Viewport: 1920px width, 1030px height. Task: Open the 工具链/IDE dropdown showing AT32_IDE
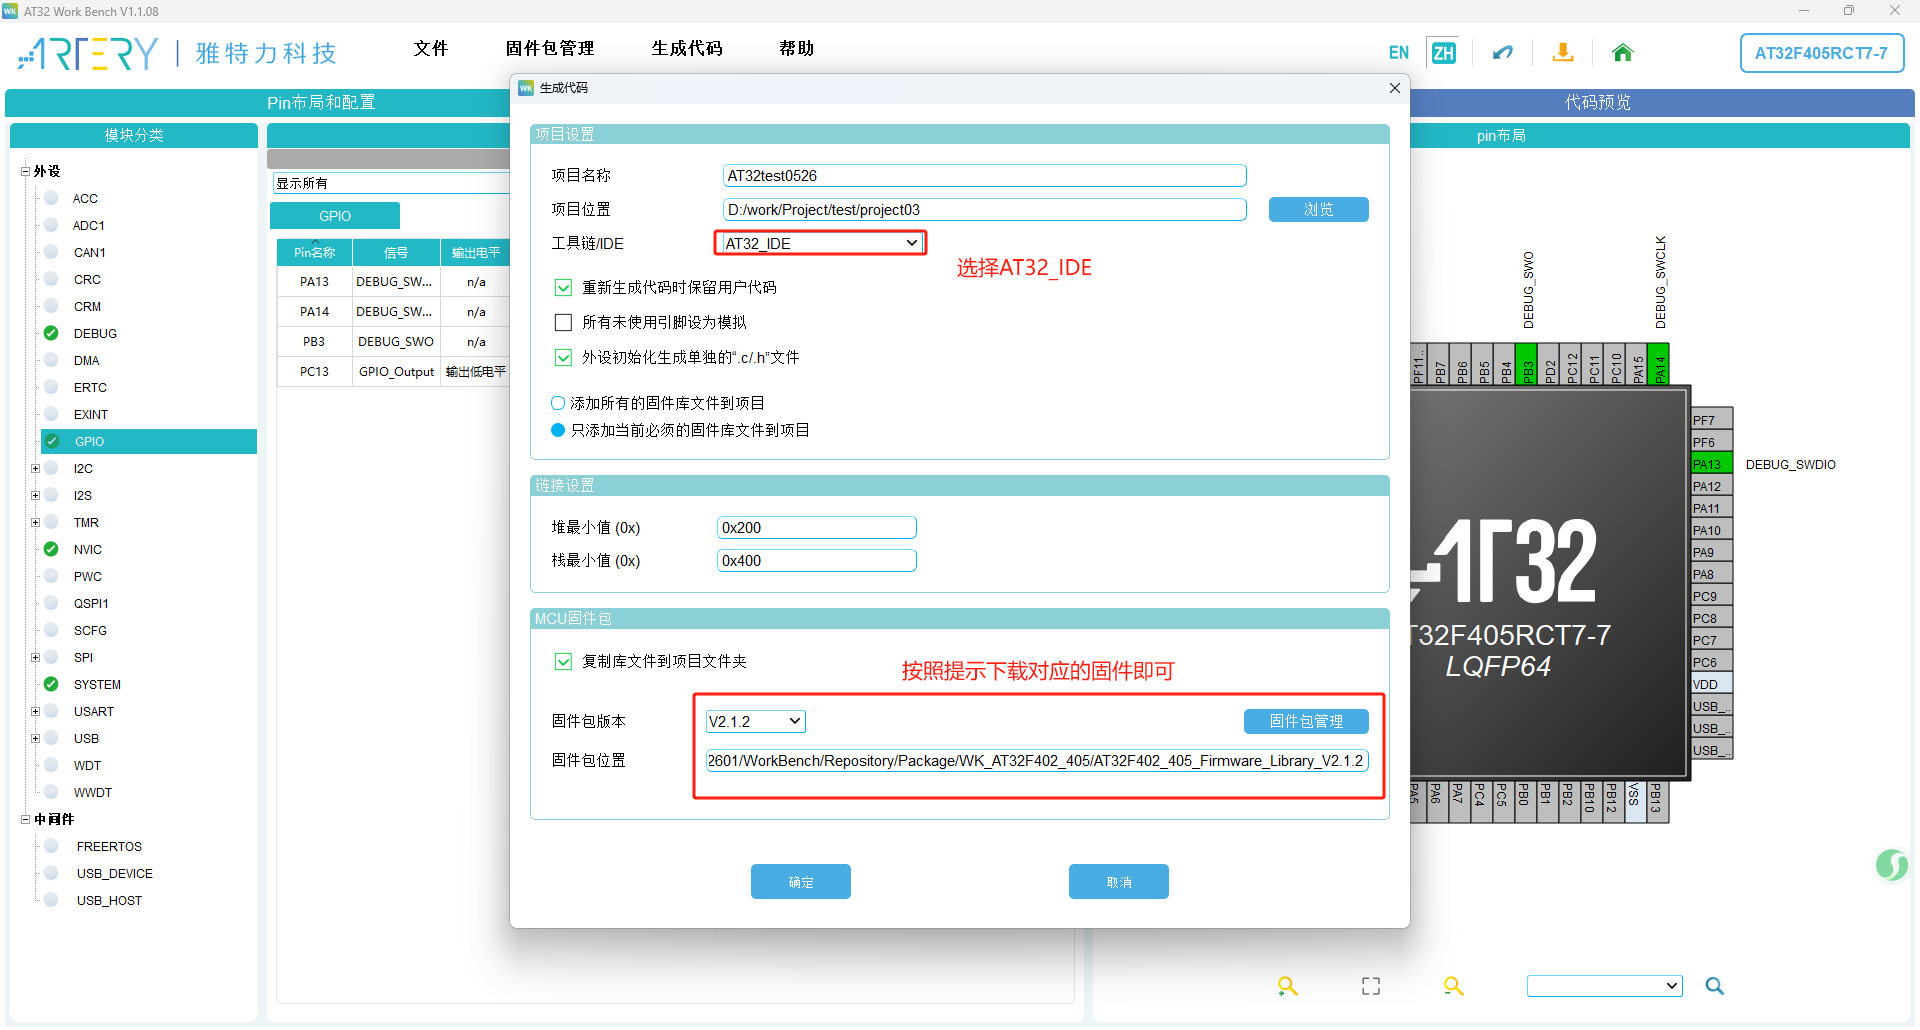819,242
